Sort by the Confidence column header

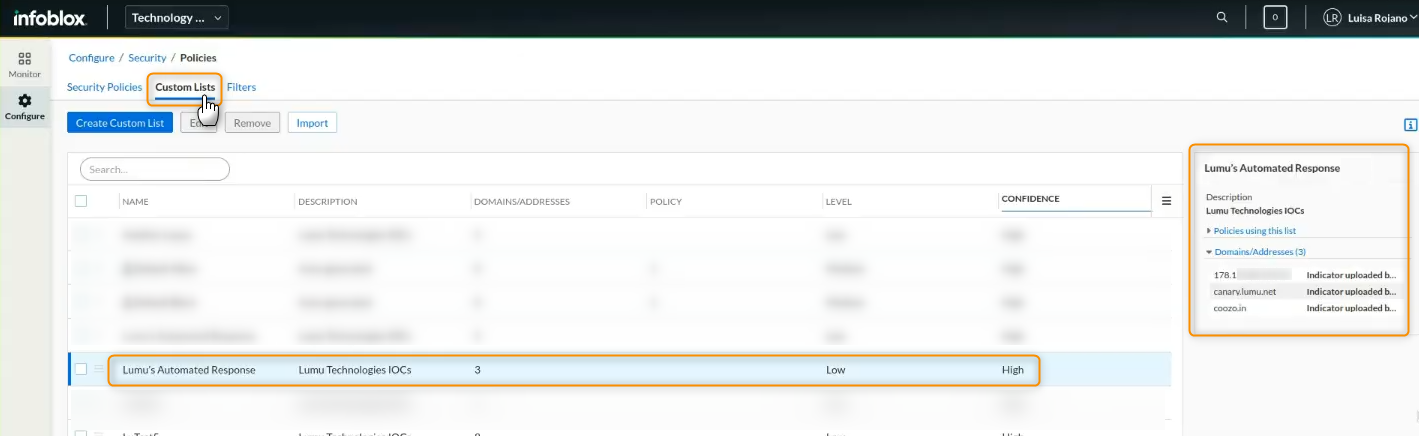[1030, 199]
